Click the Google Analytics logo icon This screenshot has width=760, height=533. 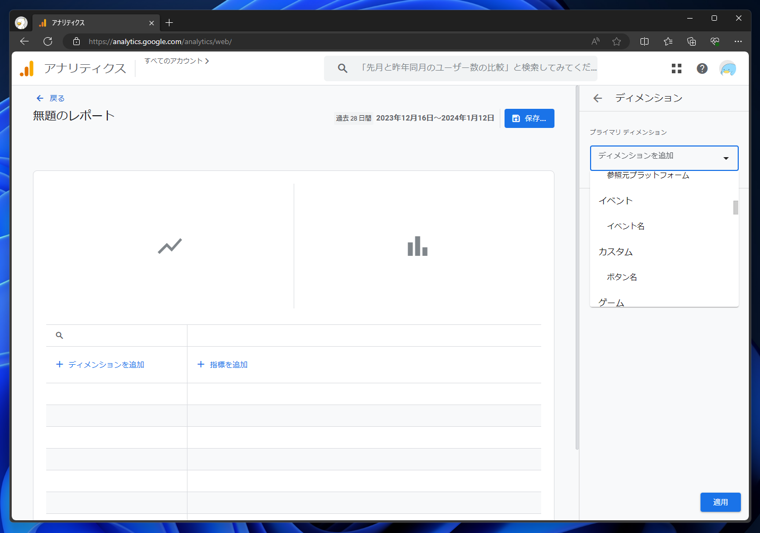tap(27, 68)
